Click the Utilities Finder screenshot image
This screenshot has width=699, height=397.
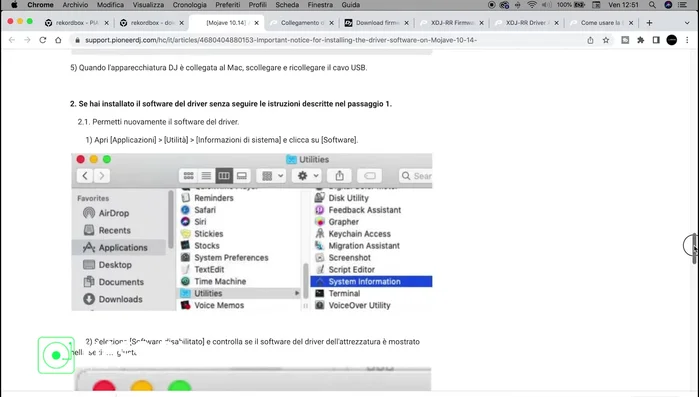pyautogui.click(x=252, y=232)
